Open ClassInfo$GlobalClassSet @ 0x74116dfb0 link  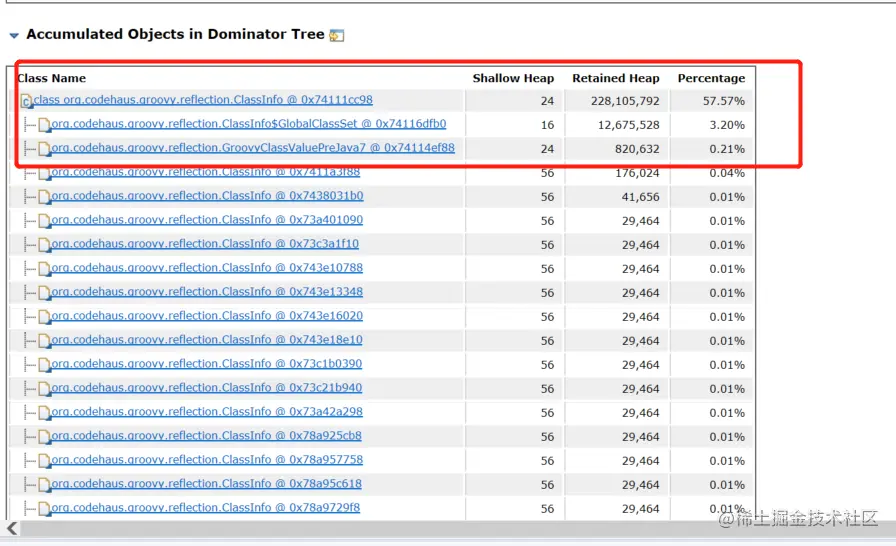click(249, 124)
